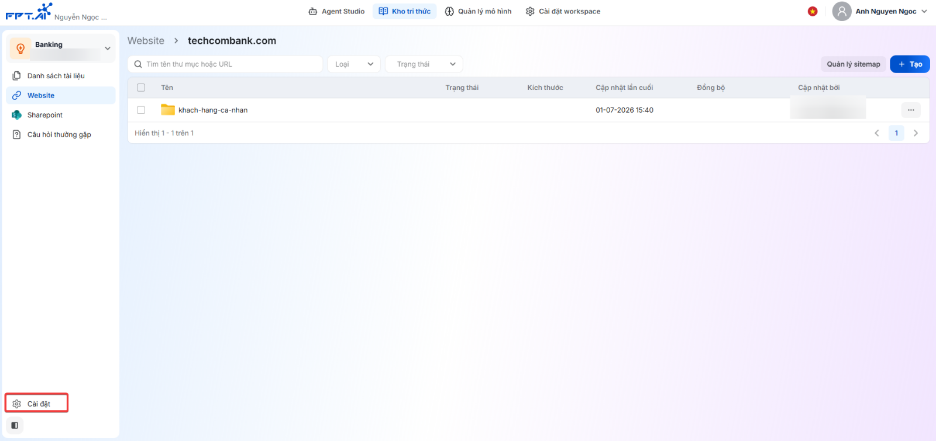The width and height of the screenshot is (936, 441).
Task: Go to next page arrow
Action: [x=916, y=133]
